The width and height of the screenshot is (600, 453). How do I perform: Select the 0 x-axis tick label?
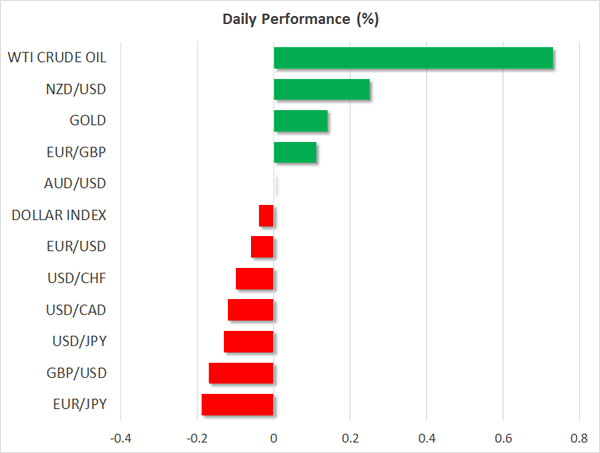[x=273, y=438]
